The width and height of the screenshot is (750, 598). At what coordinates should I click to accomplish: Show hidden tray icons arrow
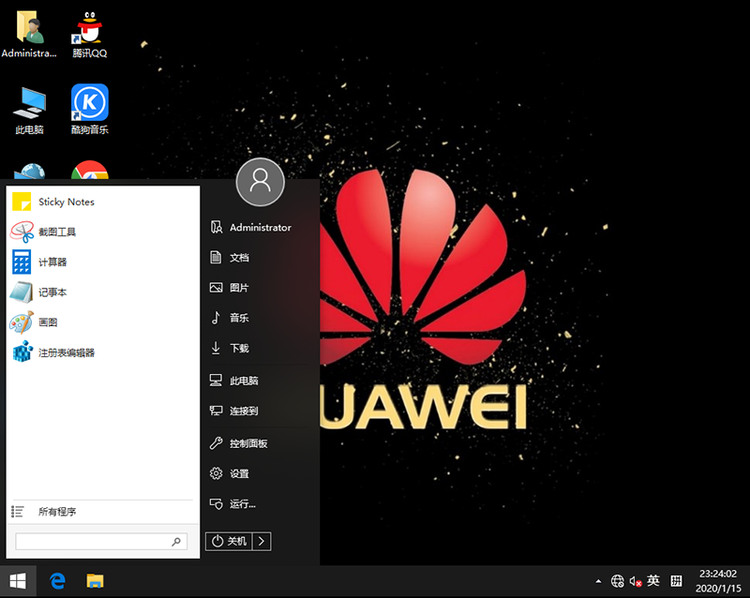[x=598, y=582]
